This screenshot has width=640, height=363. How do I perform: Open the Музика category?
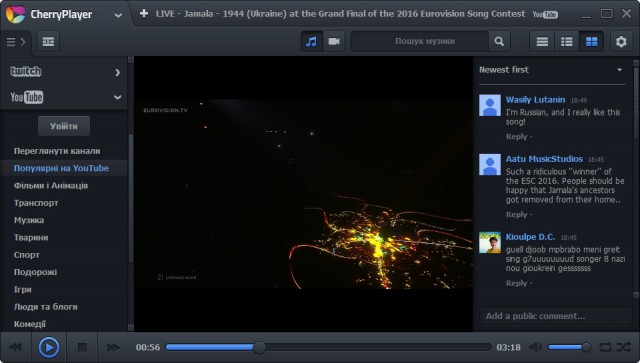(x=29, y=220)
